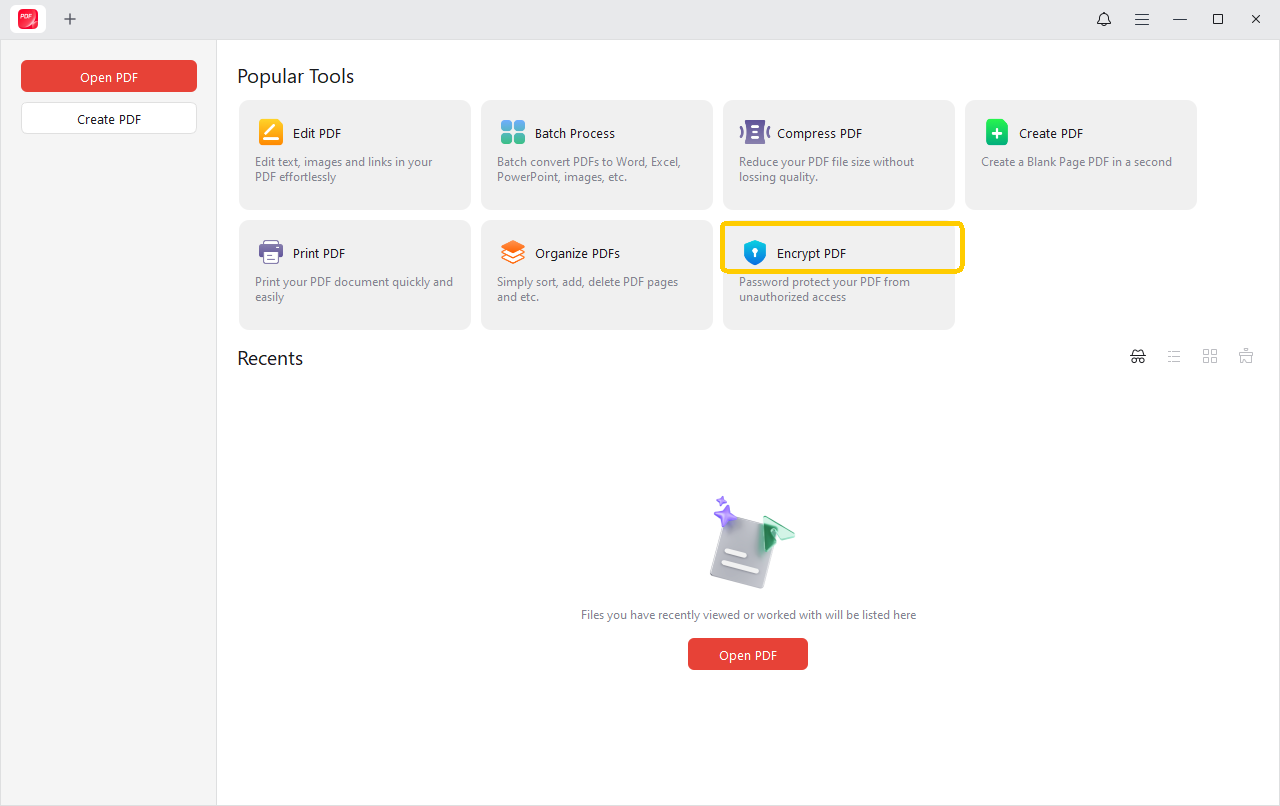Click the Edit PDF pencil icon
The height and width of the screenshot is (806, 1280).
270,133
